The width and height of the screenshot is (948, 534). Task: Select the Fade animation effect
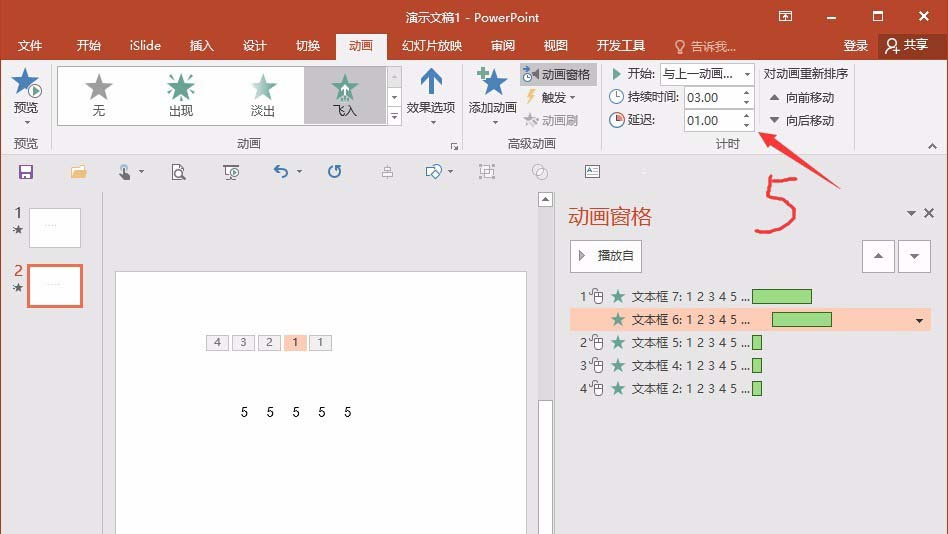point(263,95)
